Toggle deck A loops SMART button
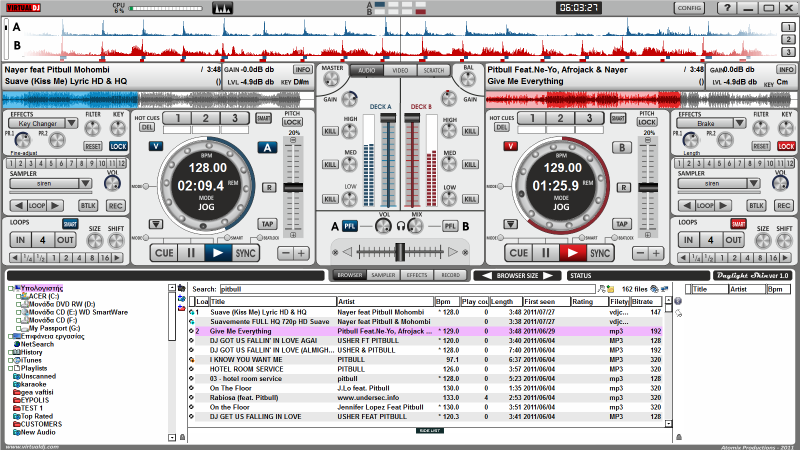The height and width of the screenshot is (450, 800). [x=70, y=224]
